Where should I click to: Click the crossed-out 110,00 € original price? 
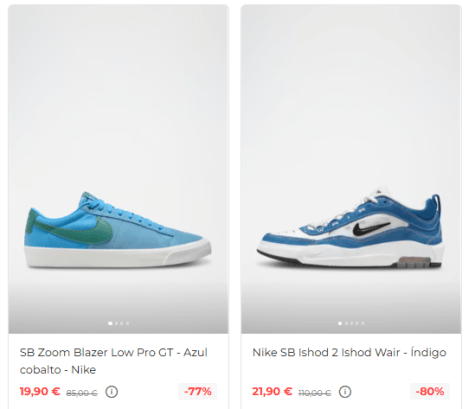[x=314, y=393]
